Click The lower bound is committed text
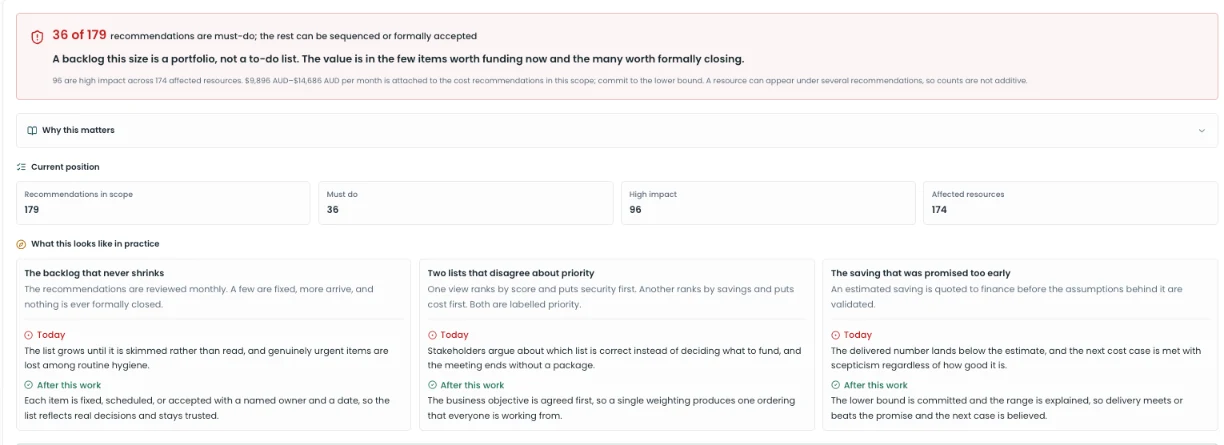This screenshot has width=1224, height=445. tap(1007, 408)
